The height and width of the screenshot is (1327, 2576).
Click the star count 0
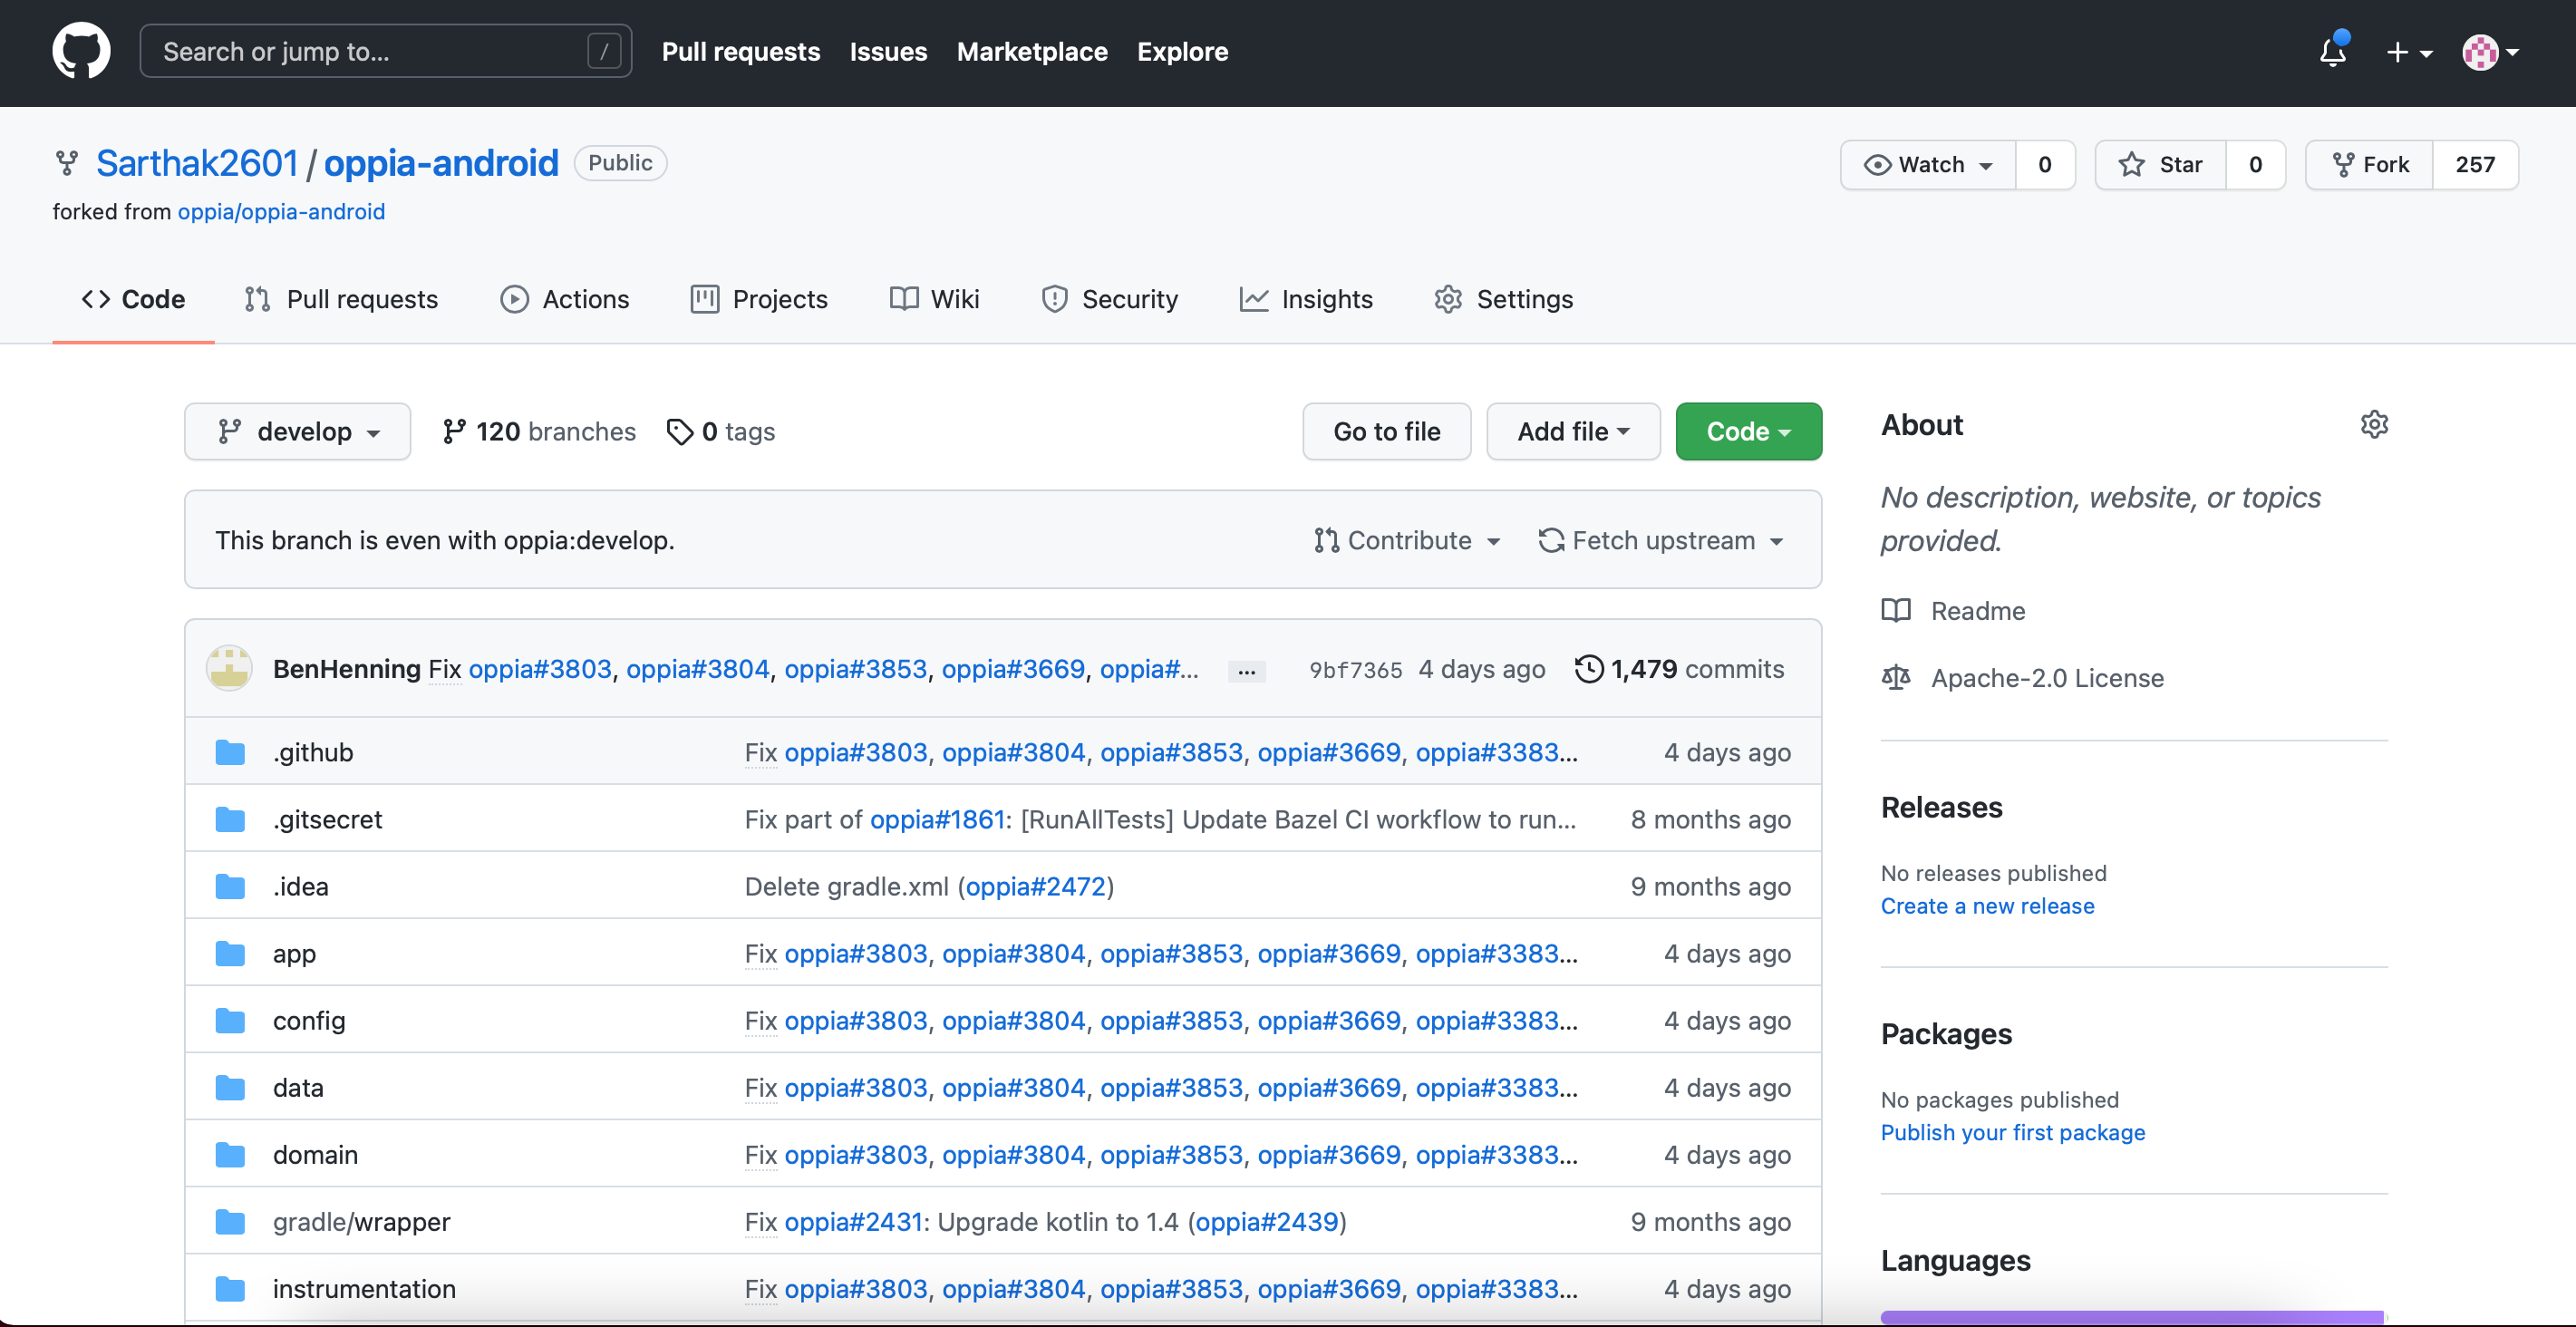coord(2255,164)
